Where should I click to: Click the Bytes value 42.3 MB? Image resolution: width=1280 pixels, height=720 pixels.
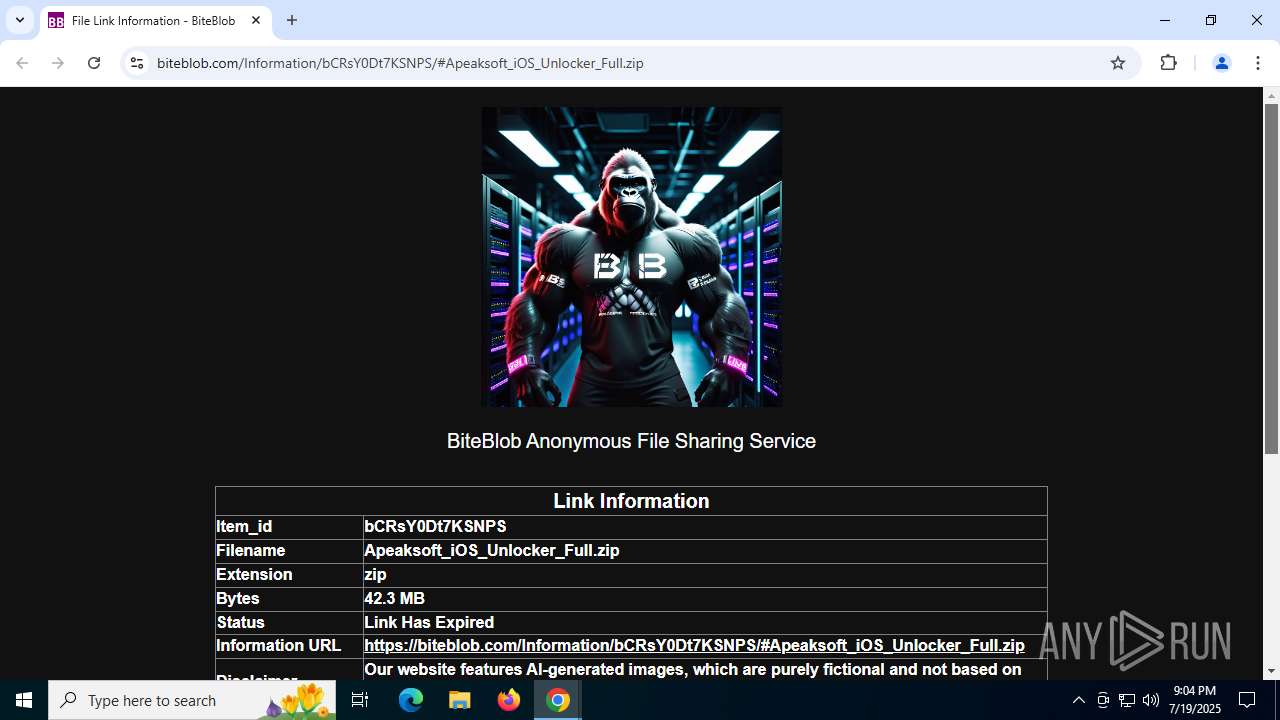(x=394, y=599)
